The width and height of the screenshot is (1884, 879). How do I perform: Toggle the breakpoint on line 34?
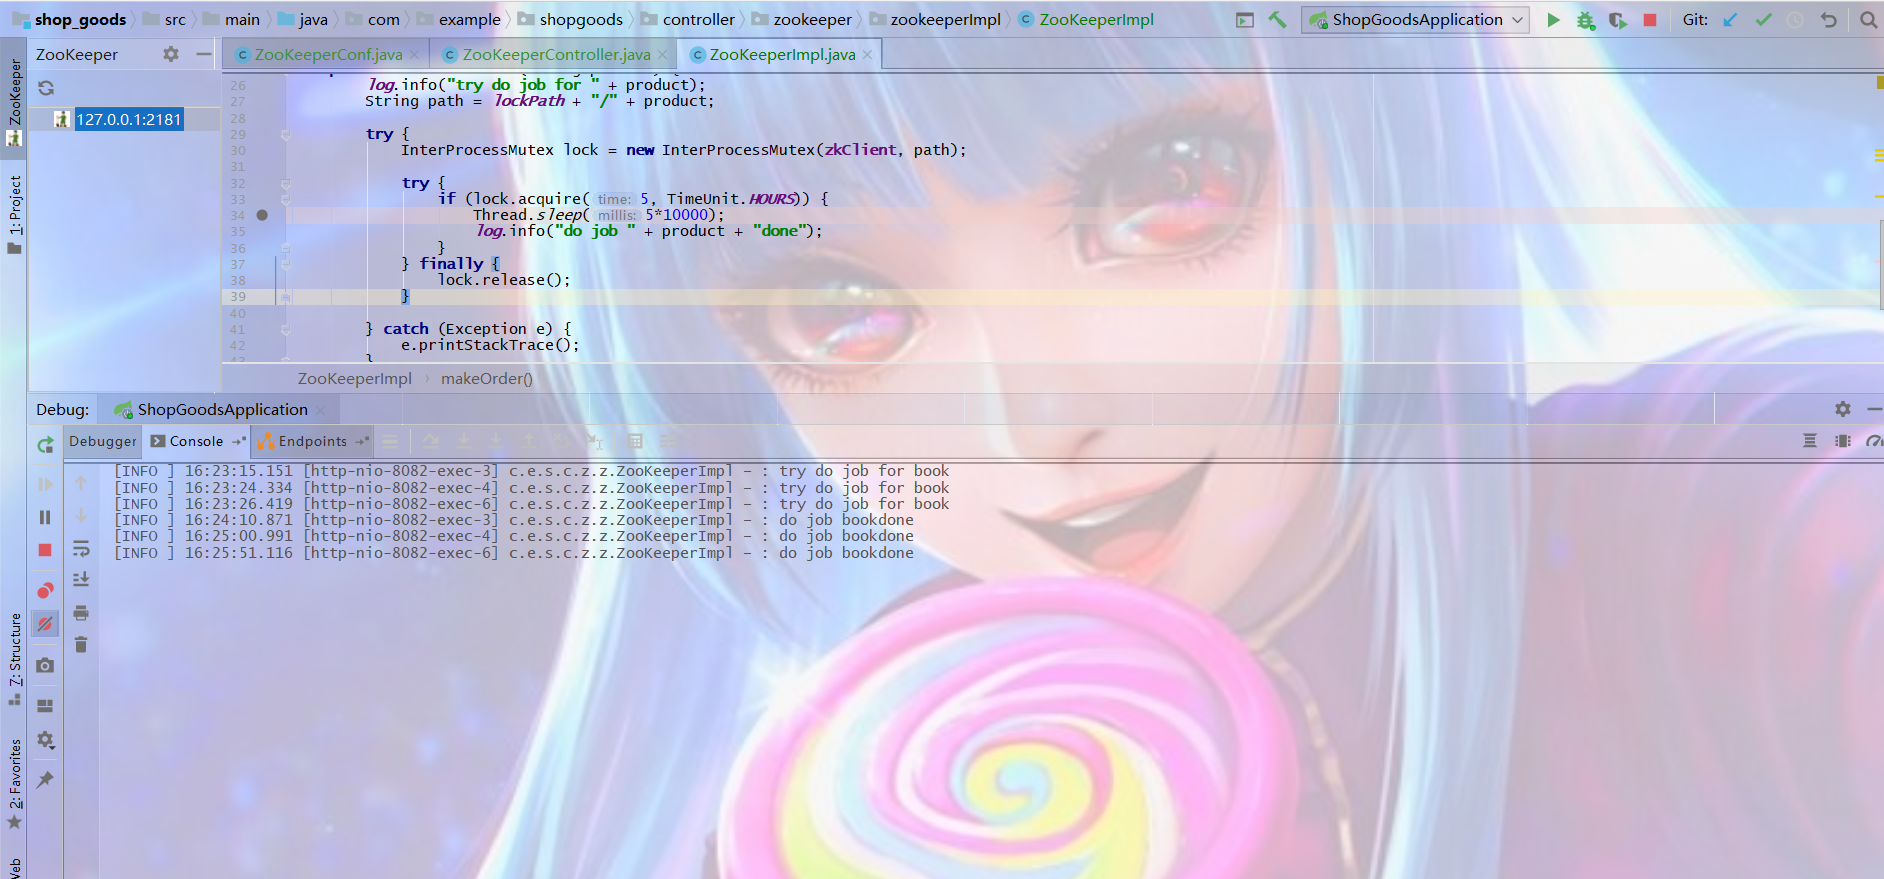point(262,215)
